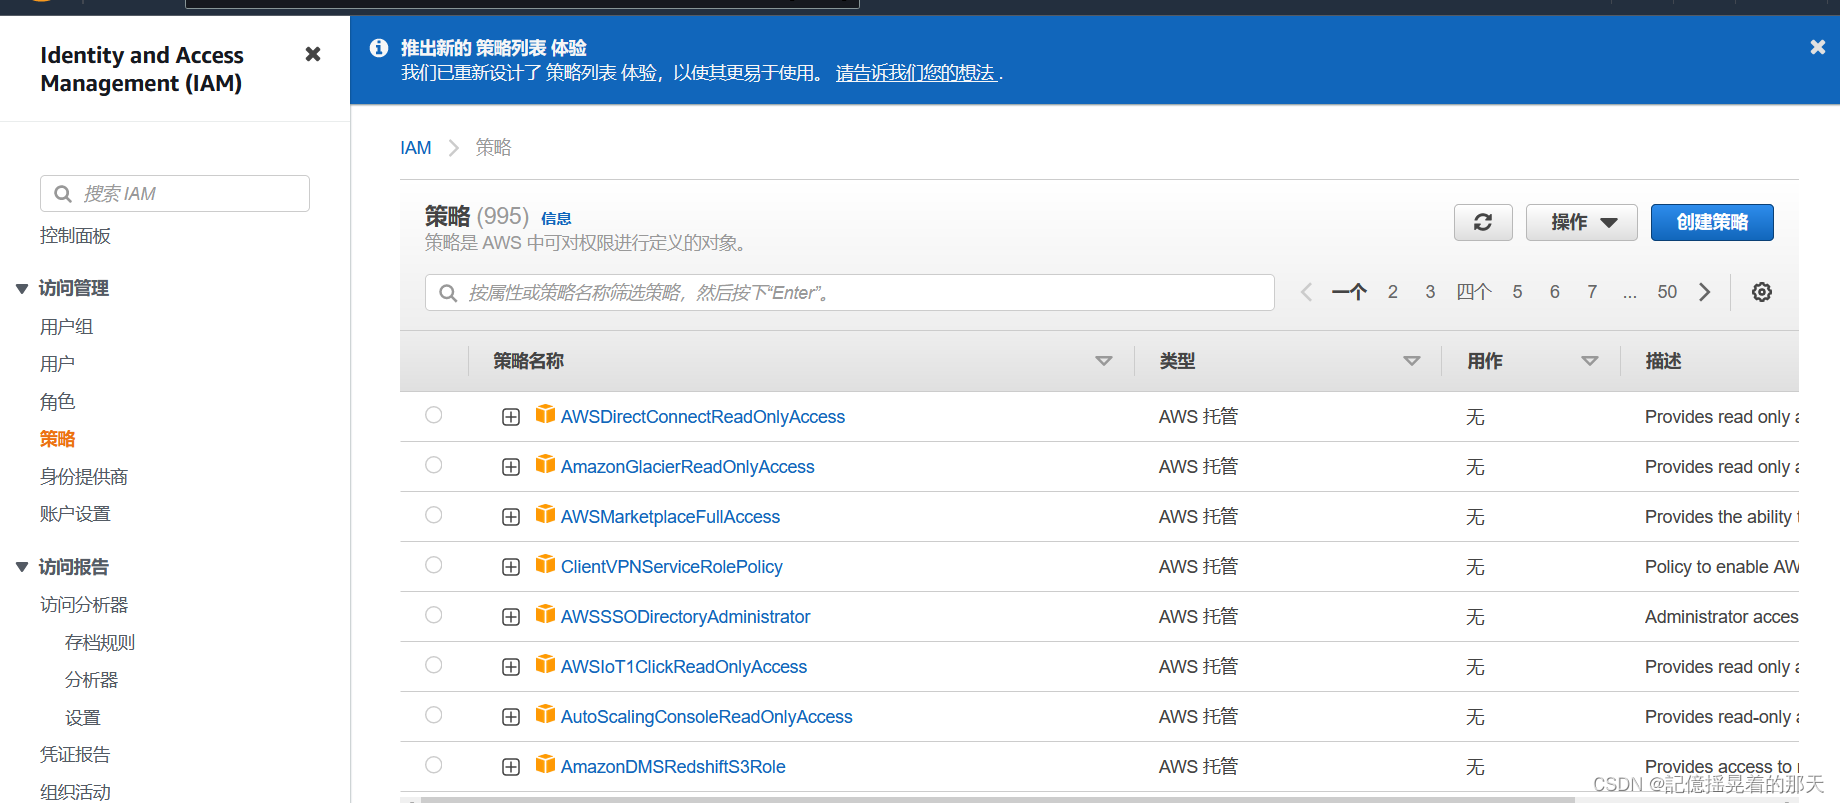Image resolution: width=1840 pixels, height=803 pixels.
Task: Open 账户设置 in sidebar
Action: (75, 514)
